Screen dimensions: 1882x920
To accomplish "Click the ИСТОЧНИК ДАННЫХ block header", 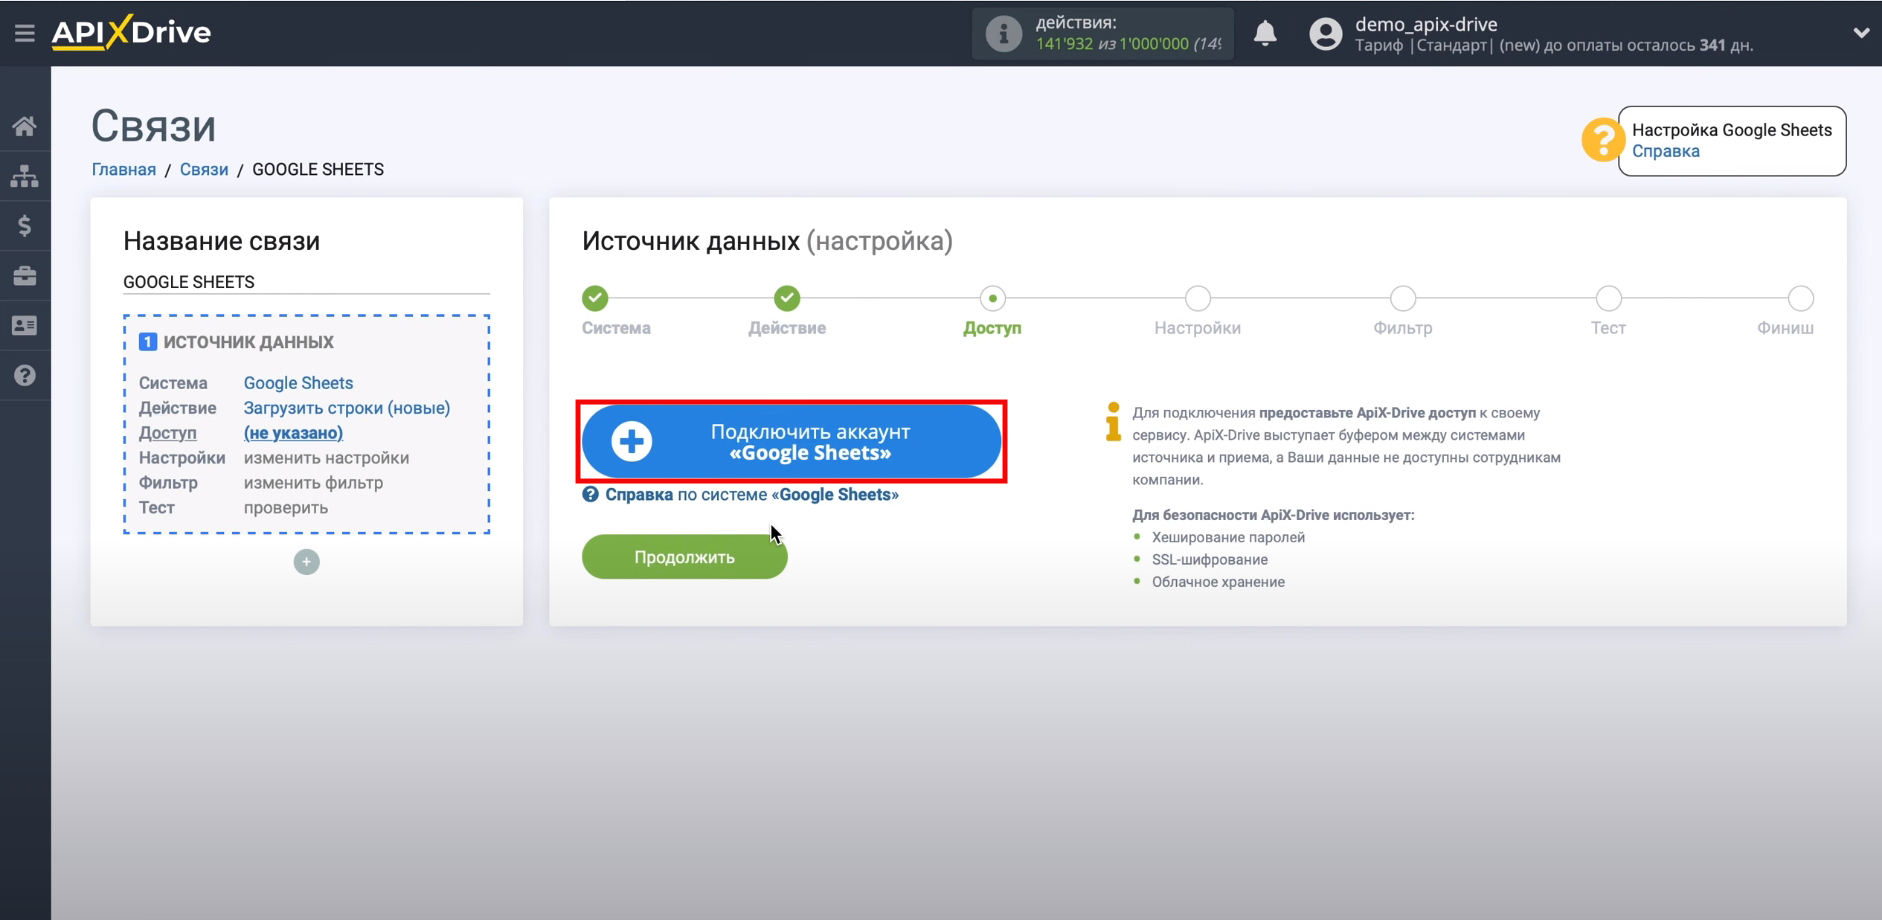I will click(x=249, y=342).
